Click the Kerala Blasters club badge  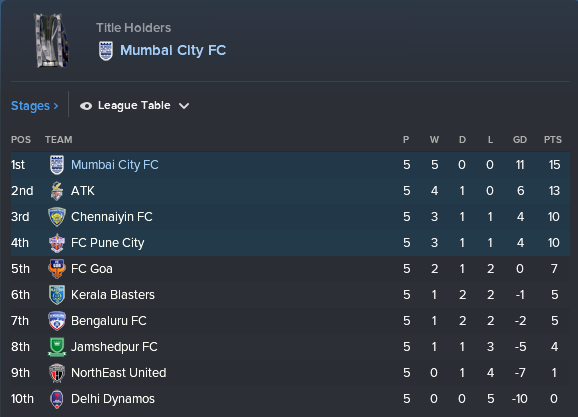[57, 295]
